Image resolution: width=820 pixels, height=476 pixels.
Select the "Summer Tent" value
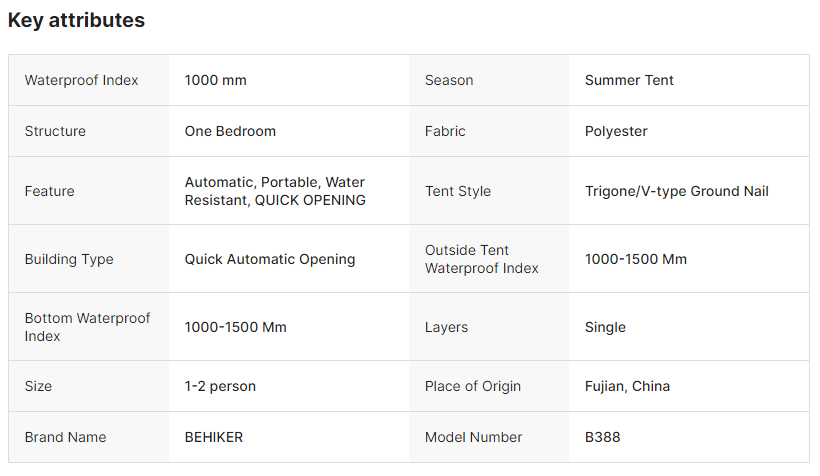(x=629, y=80)
